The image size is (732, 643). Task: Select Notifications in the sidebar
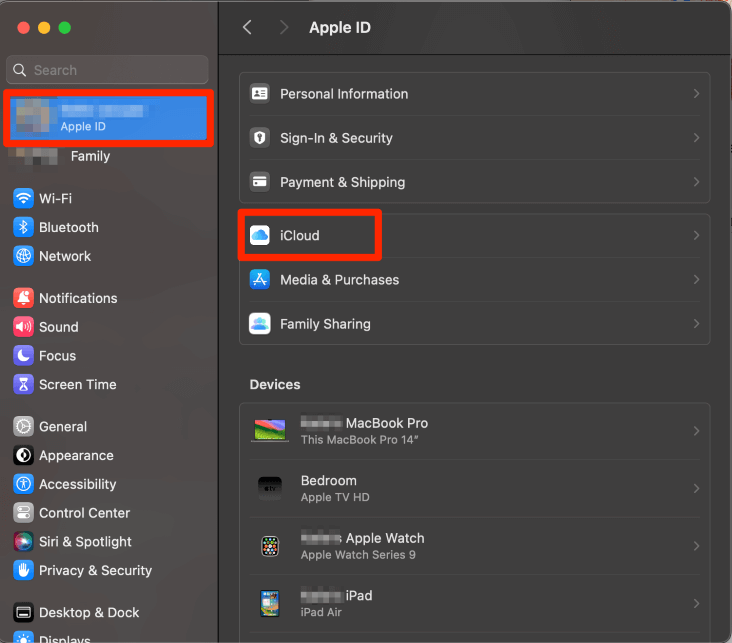[78, 298]
